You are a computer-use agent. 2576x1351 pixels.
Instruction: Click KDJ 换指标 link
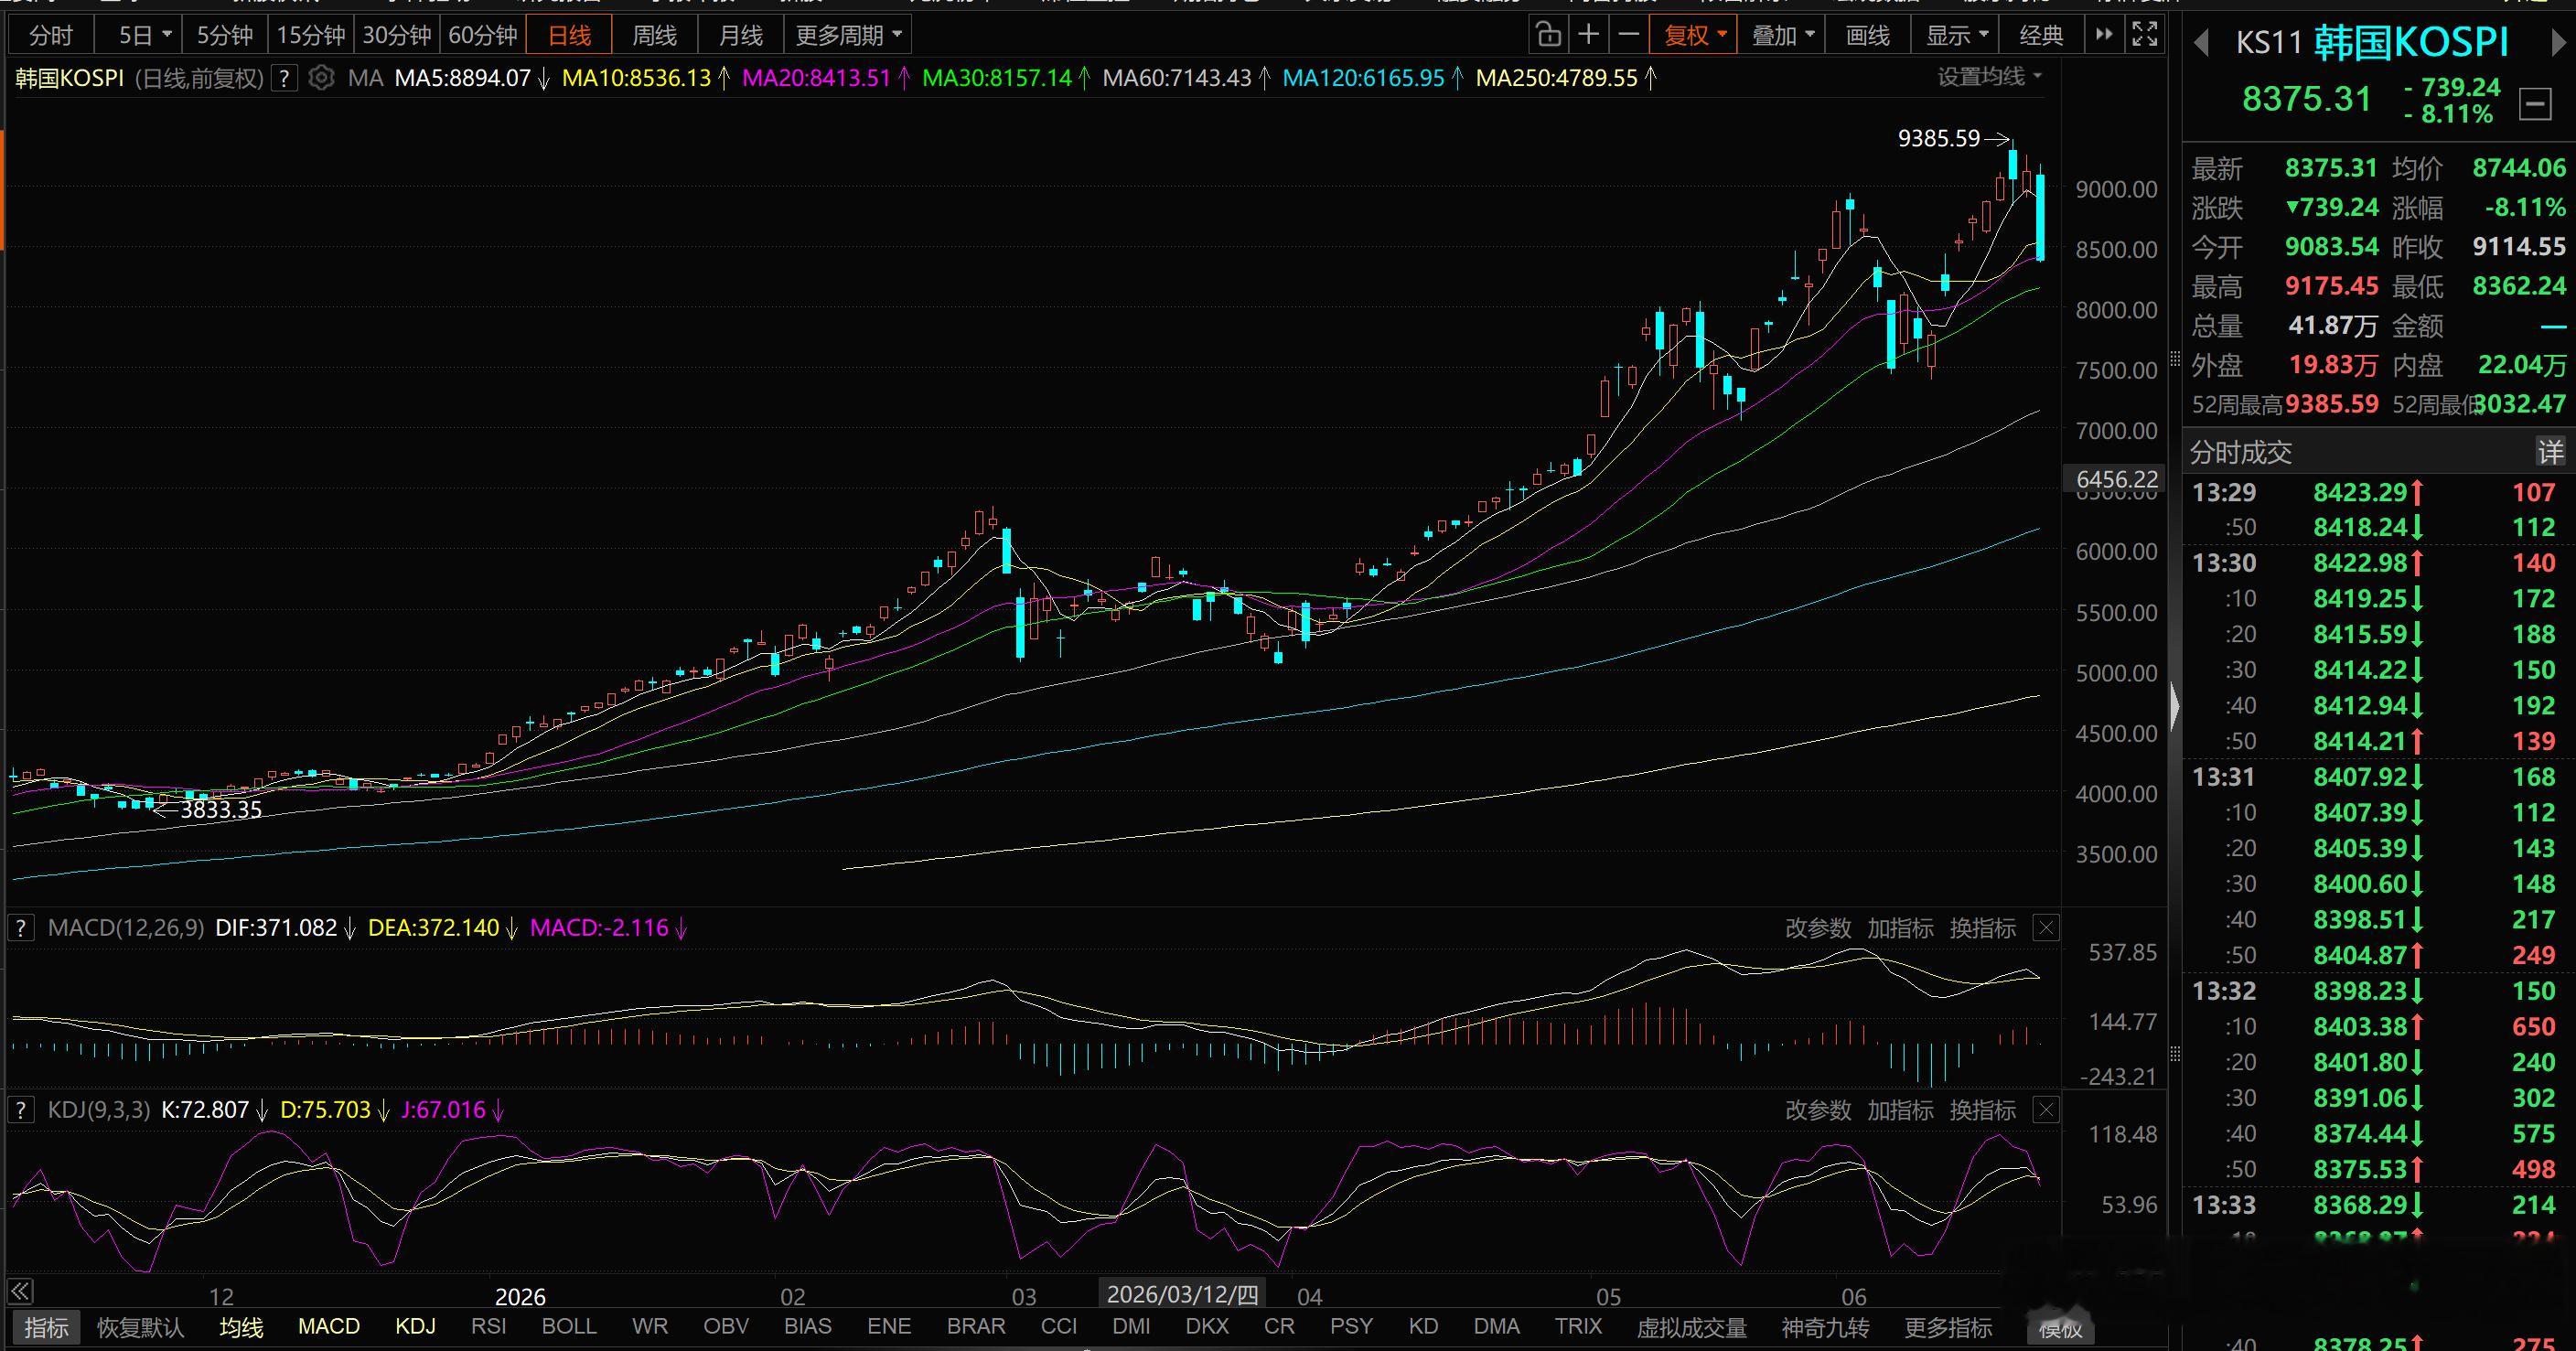click(x=1982, y=1110)
